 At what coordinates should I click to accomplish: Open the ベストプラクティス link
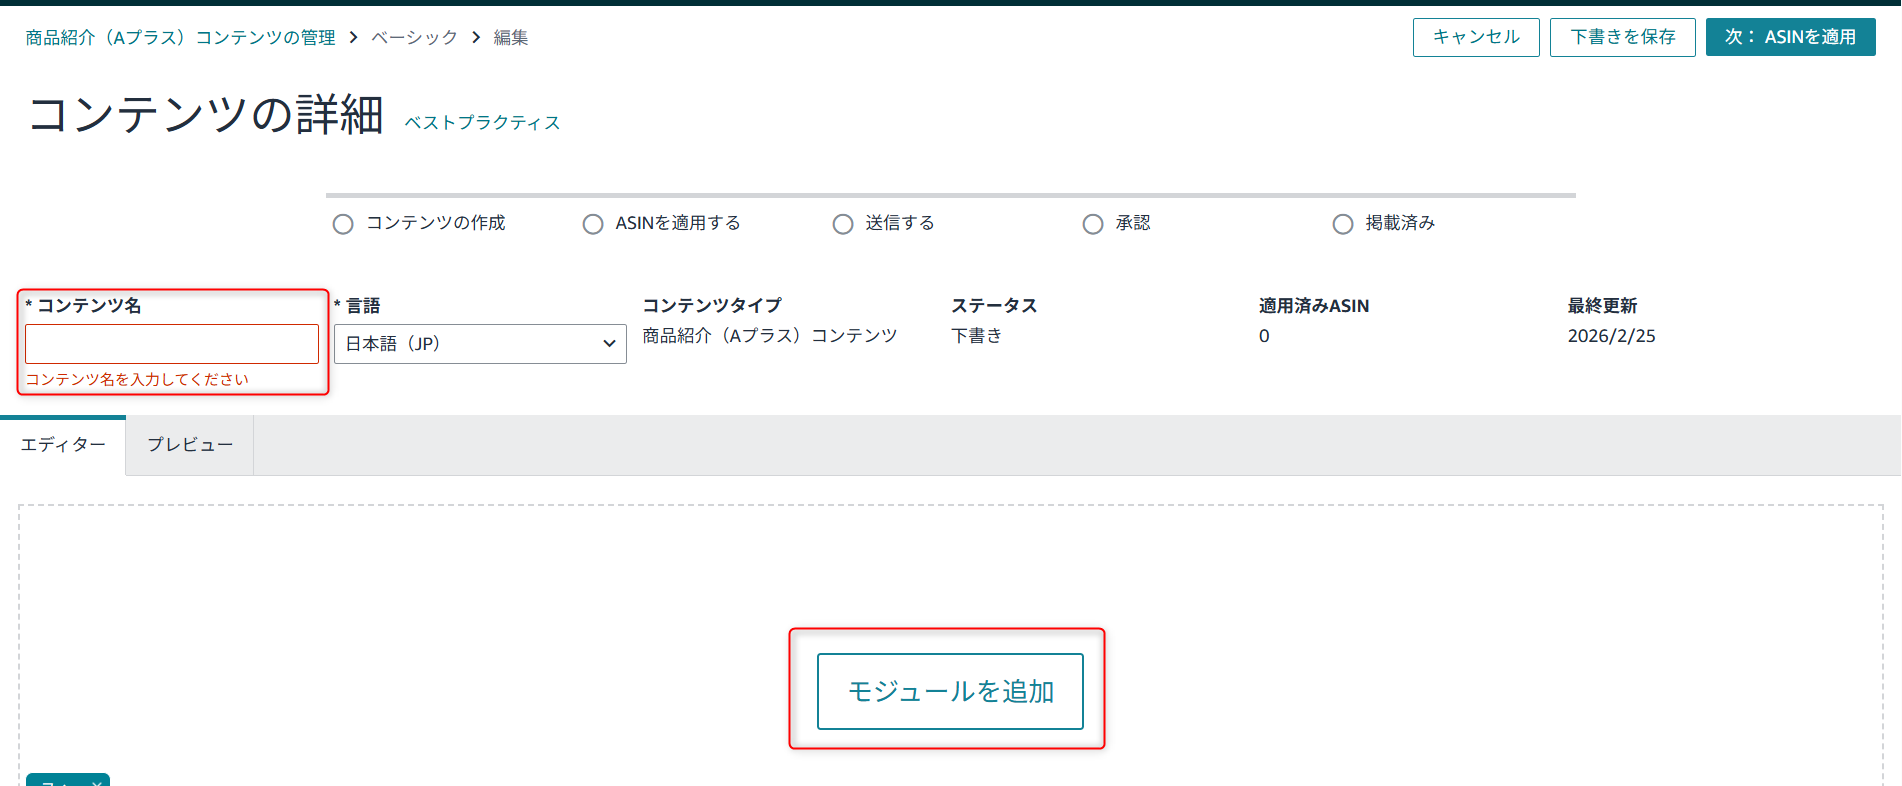482,123
